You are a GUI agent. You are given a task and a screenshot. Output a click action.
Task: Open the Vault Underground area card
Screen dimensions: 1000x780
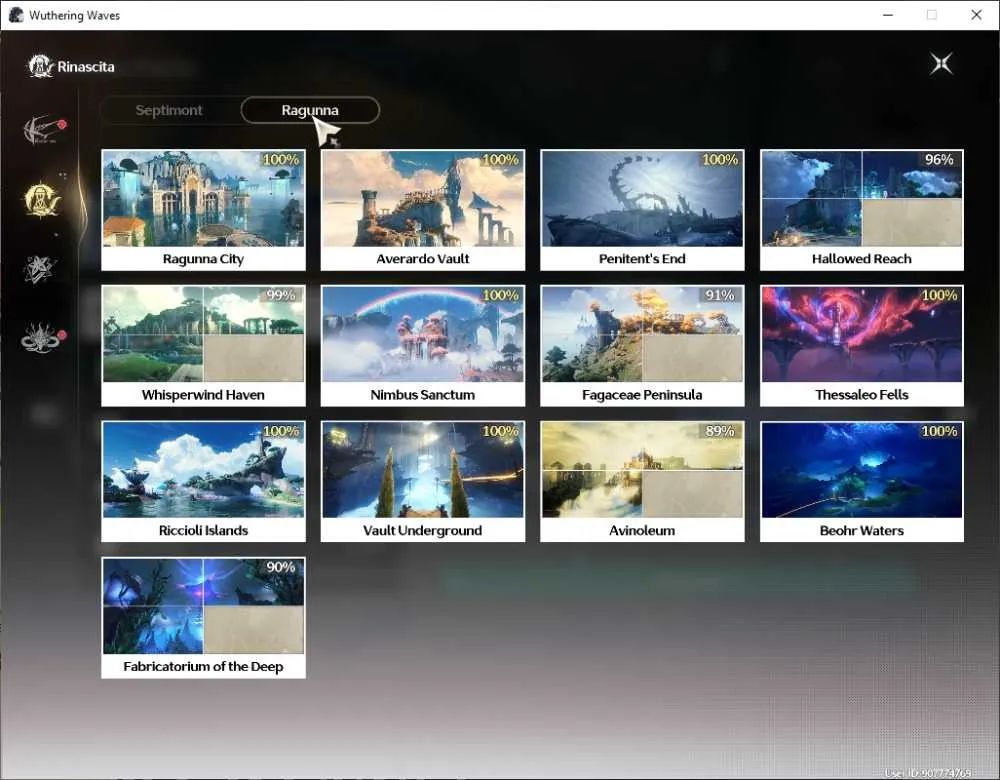423,482
